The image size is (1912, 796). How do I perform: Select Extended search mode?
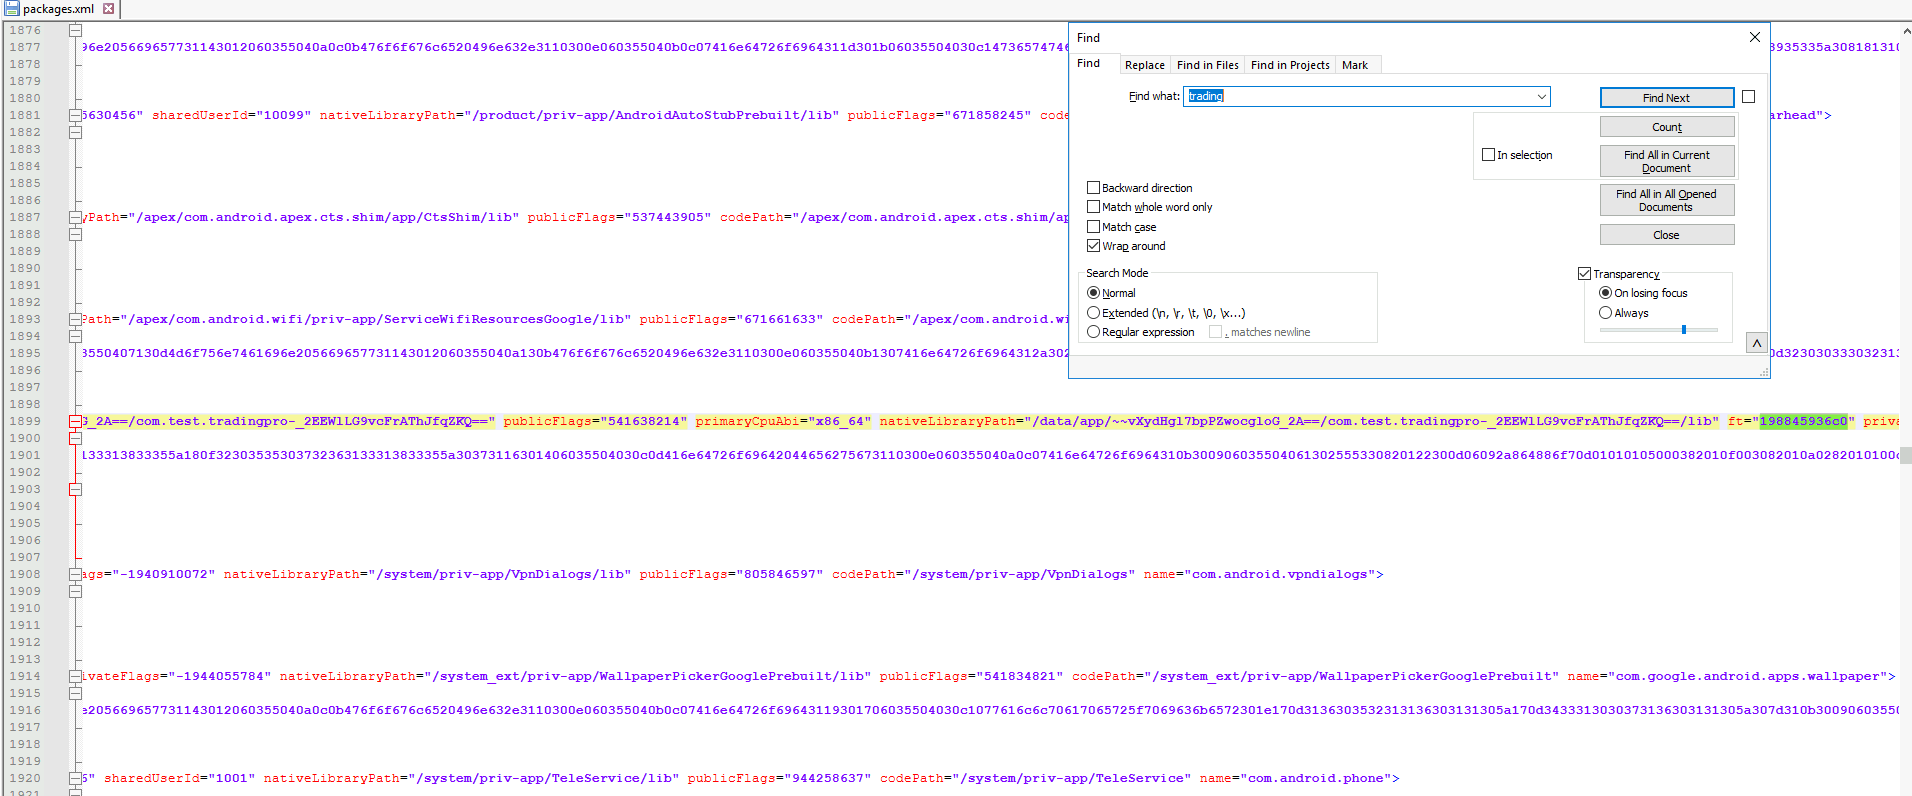click(x=1093, y=313)
